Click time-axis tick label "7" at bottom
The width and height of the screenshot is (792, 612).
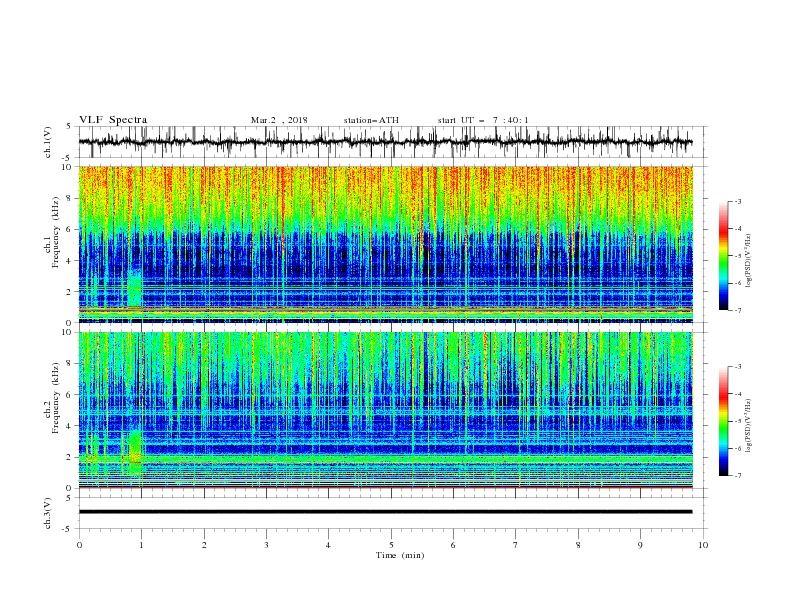[x=516, y=545]
